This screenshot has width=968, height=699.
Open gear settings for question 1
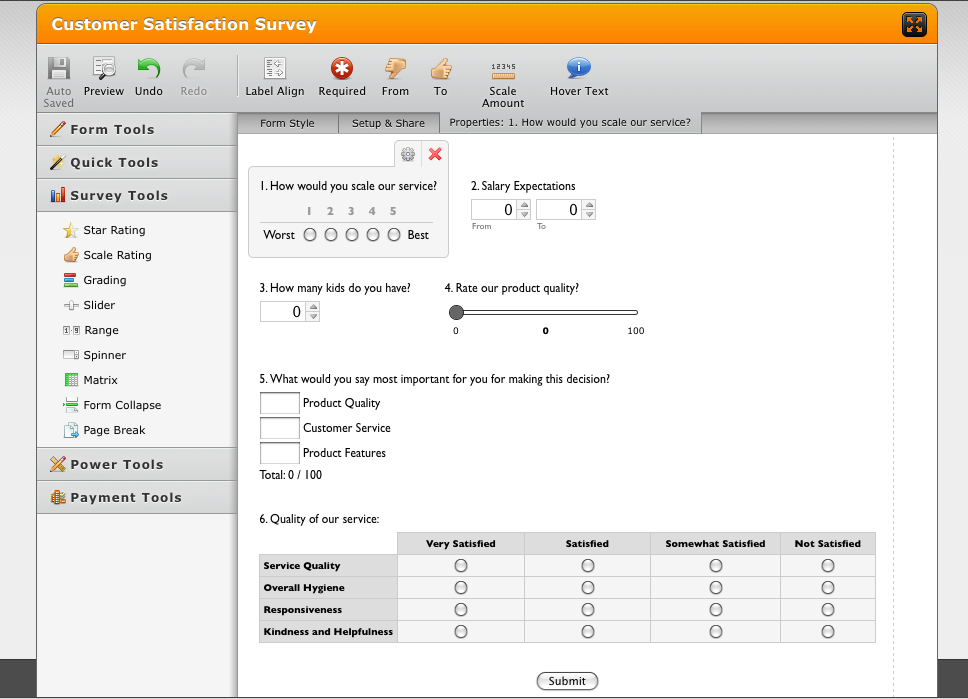click(x=408, y=154)
